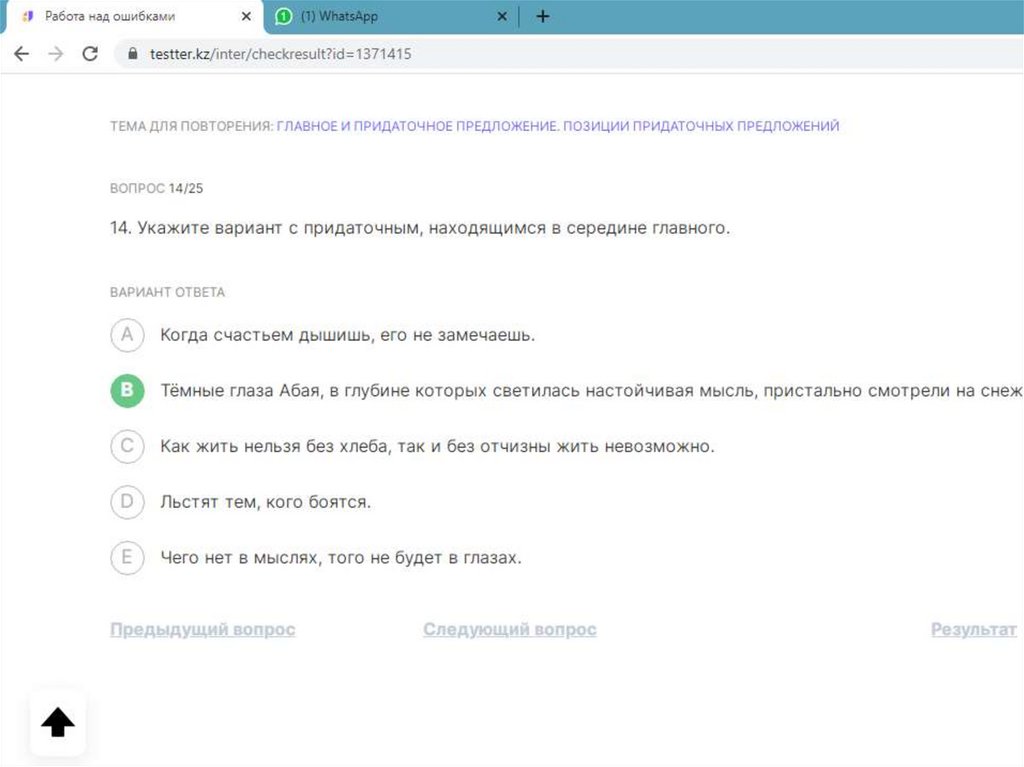Select answer option E
This screenshot has width=1024, height=767.
(127, 557)
